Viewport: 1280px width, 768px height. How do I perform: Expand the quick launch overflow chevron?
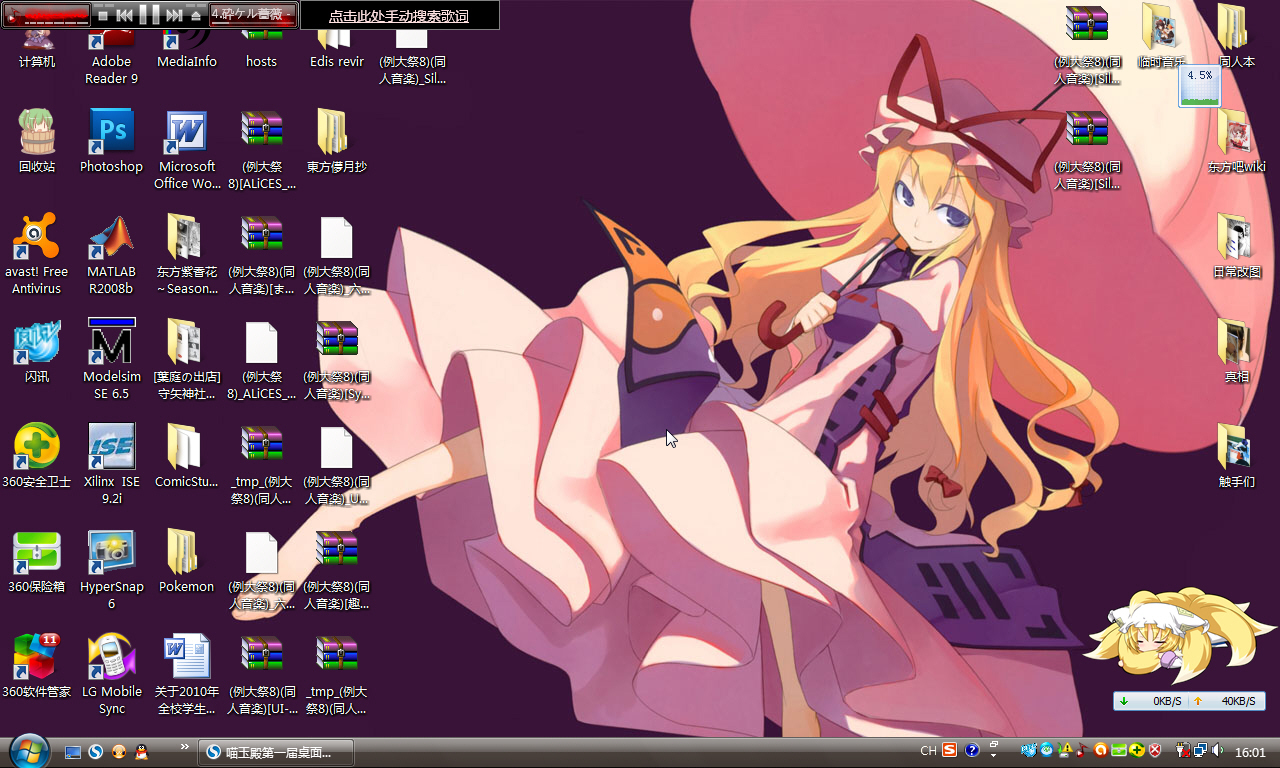pyautogui.click(x=184, y=747)
